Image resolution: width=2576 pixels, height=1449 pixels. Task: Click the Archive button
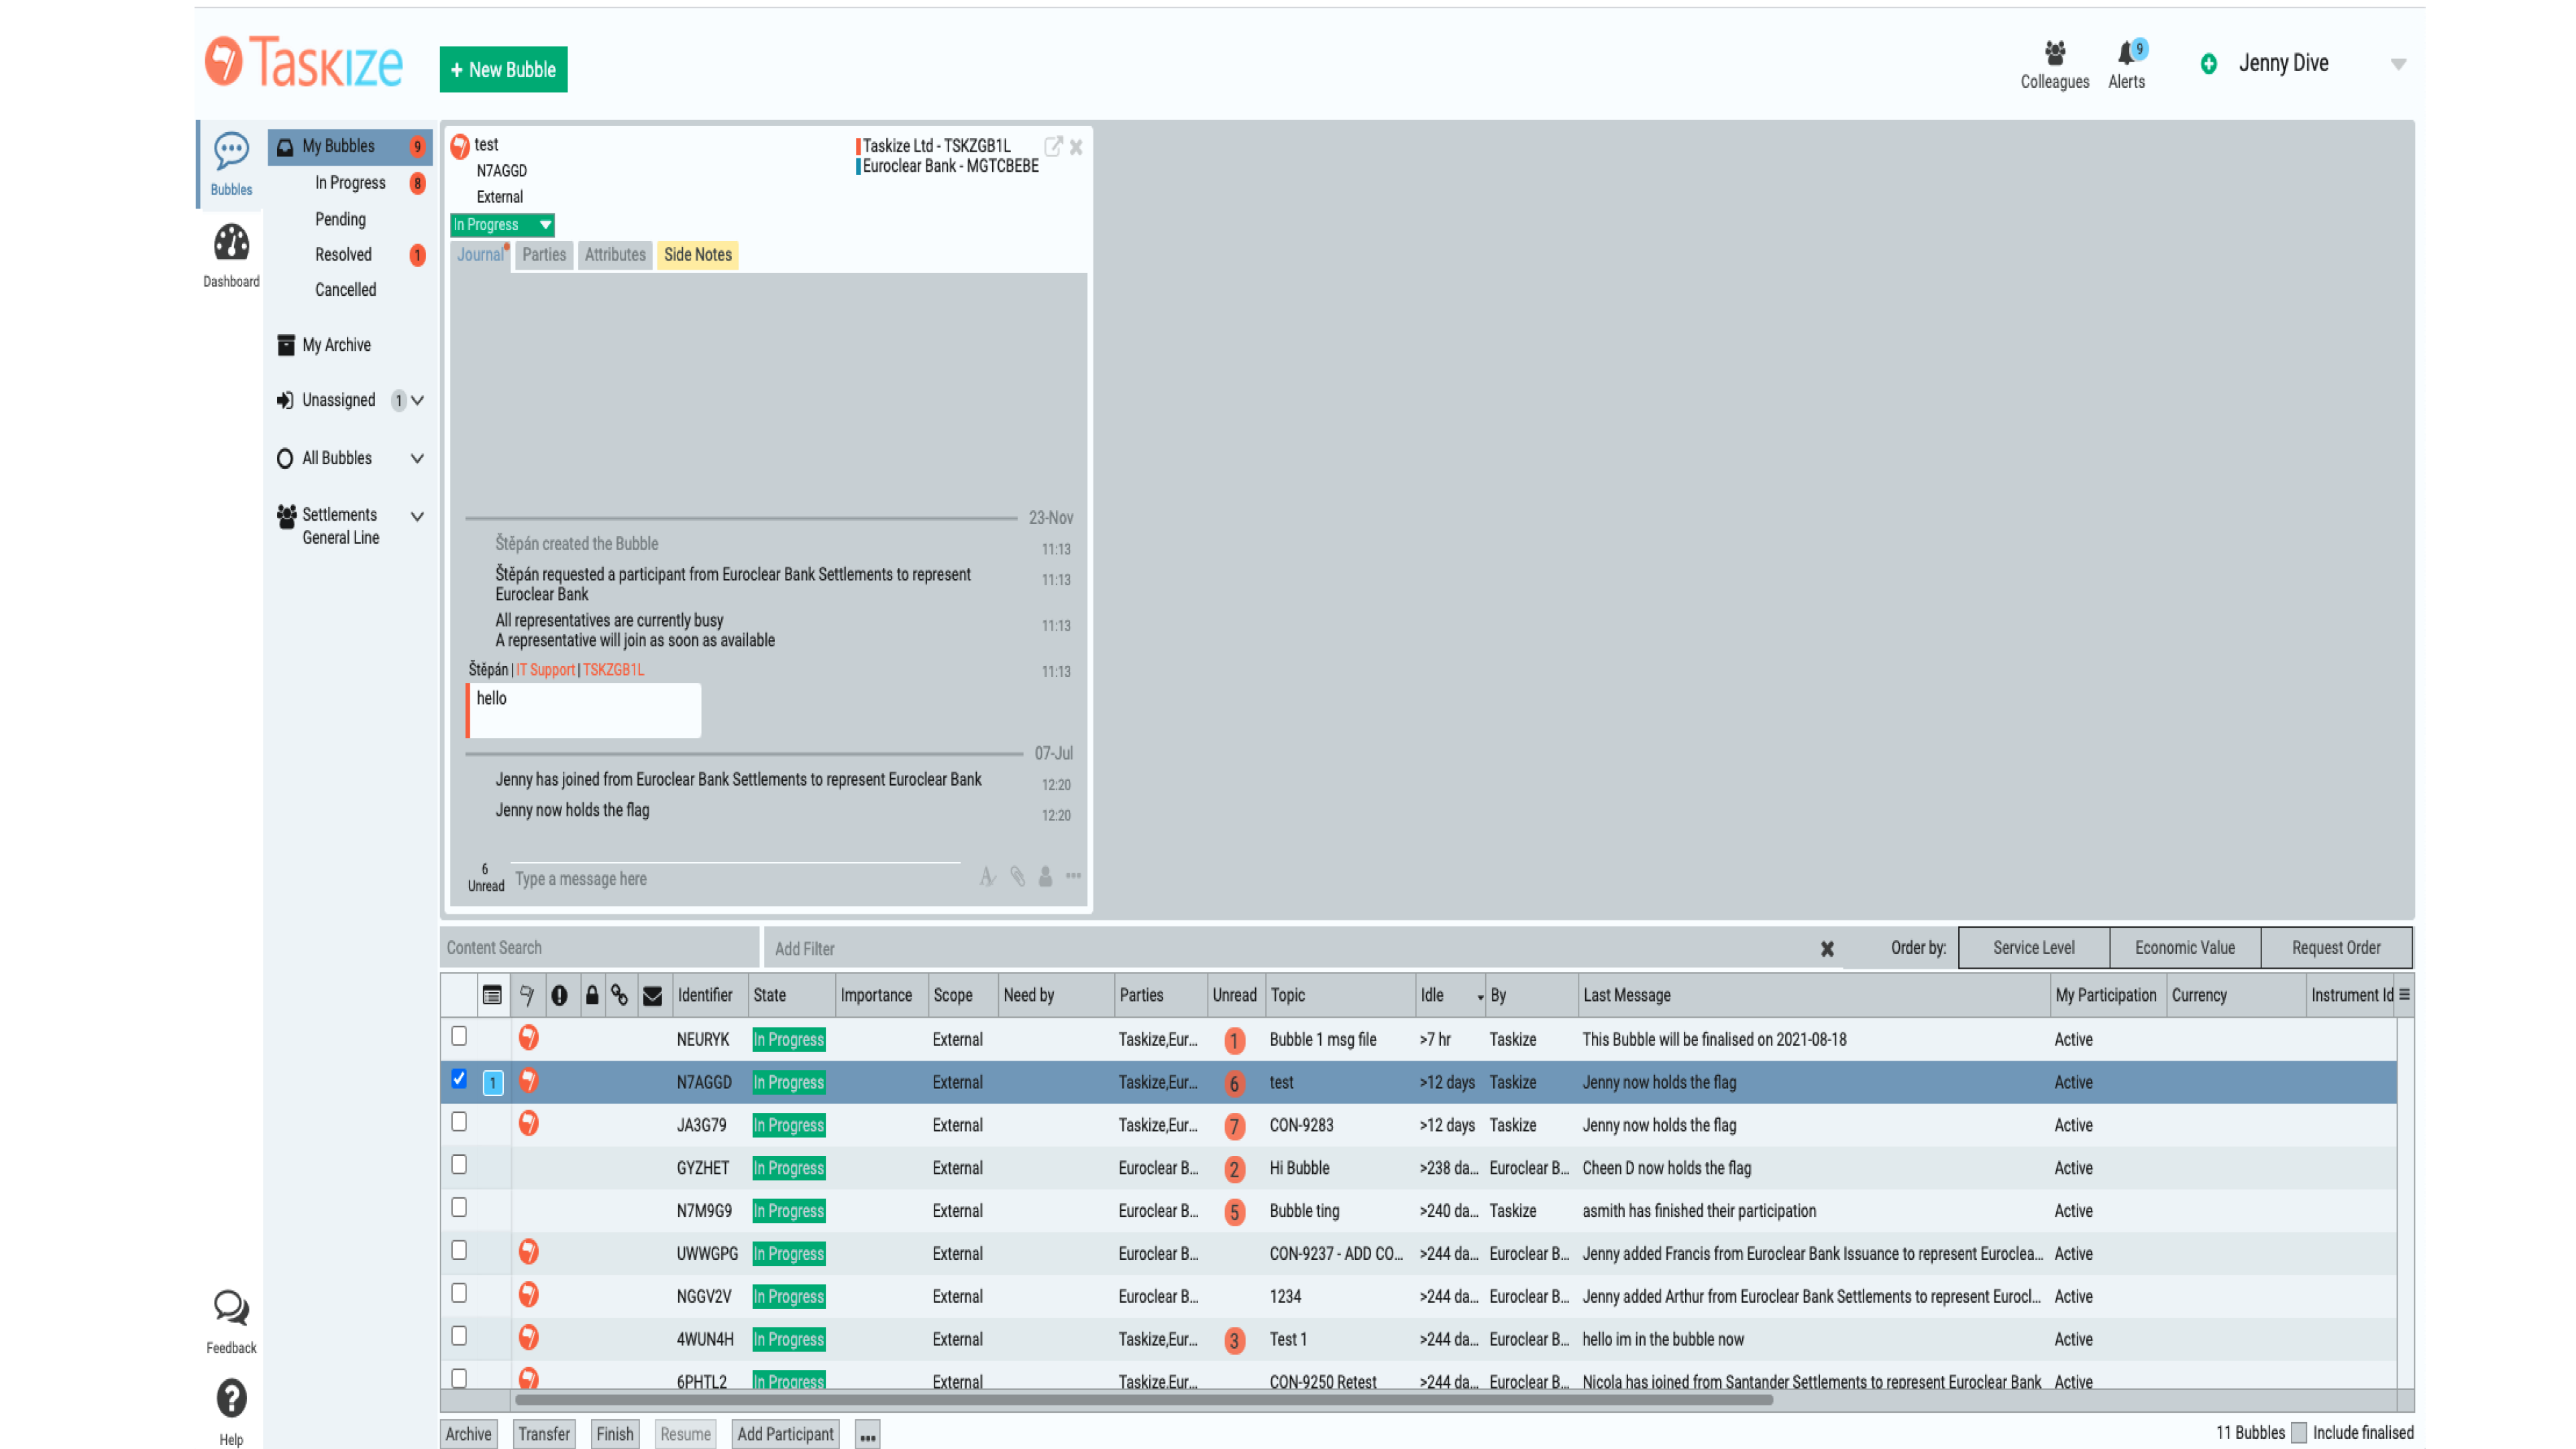(x=468, y=1434)
